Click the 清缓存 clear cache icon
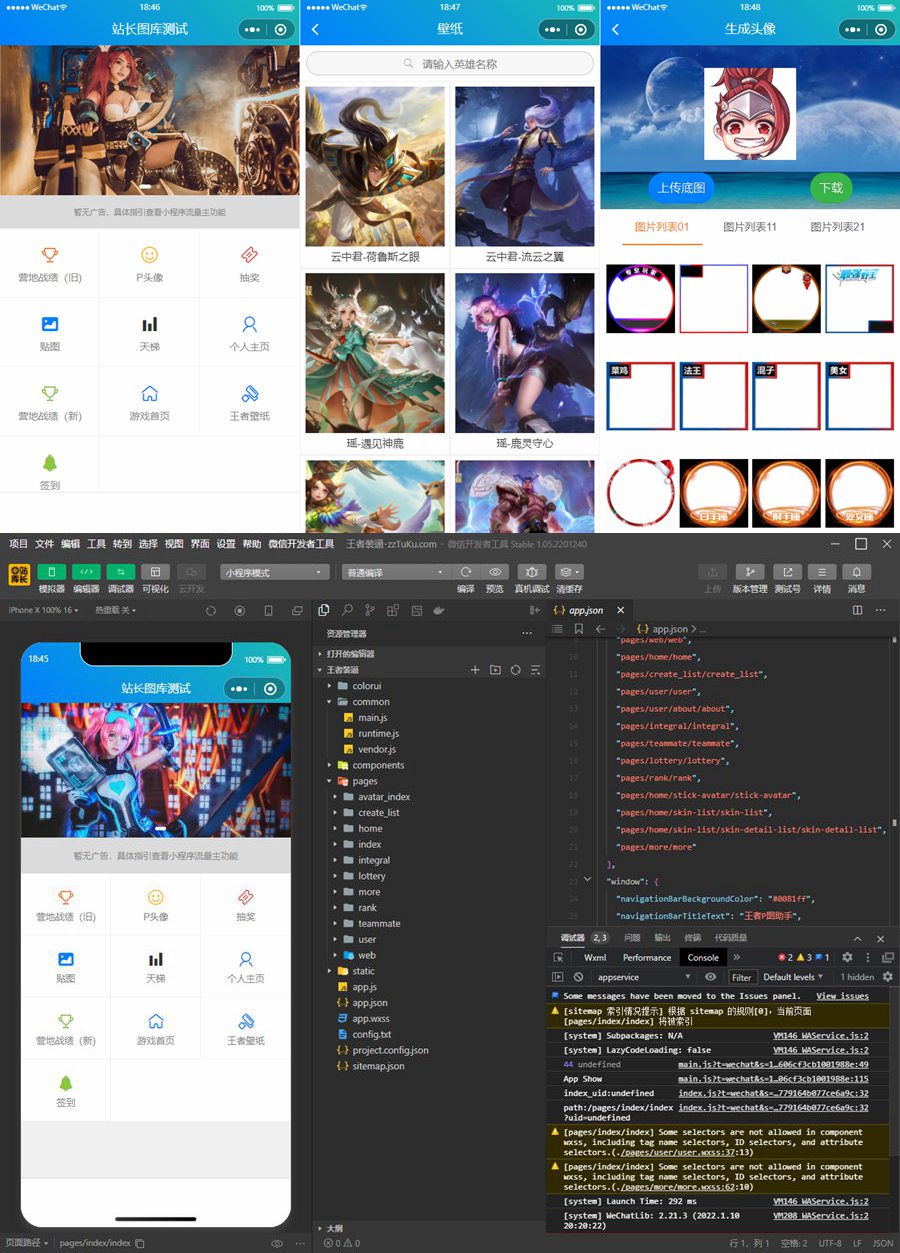This screenshot has height=1253, width=900. tap(568, 572)
